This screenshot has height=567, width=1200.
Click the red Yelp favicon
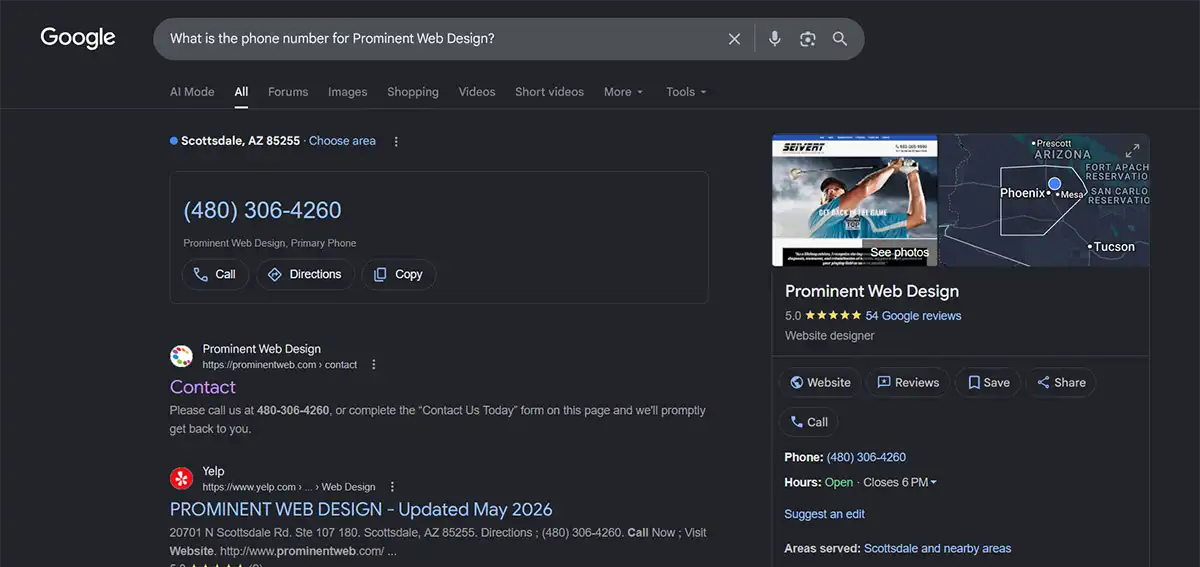181,478
